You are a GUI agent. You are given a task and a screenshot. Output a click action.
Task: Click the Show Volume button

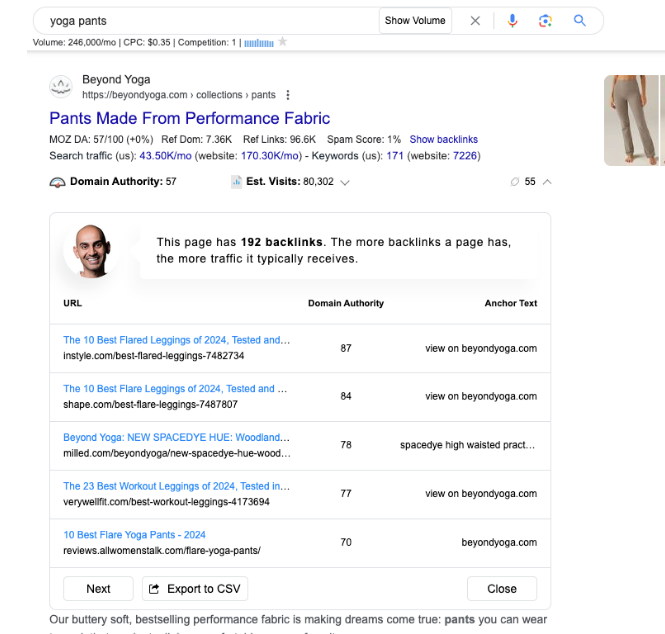(x=416, y=21)
